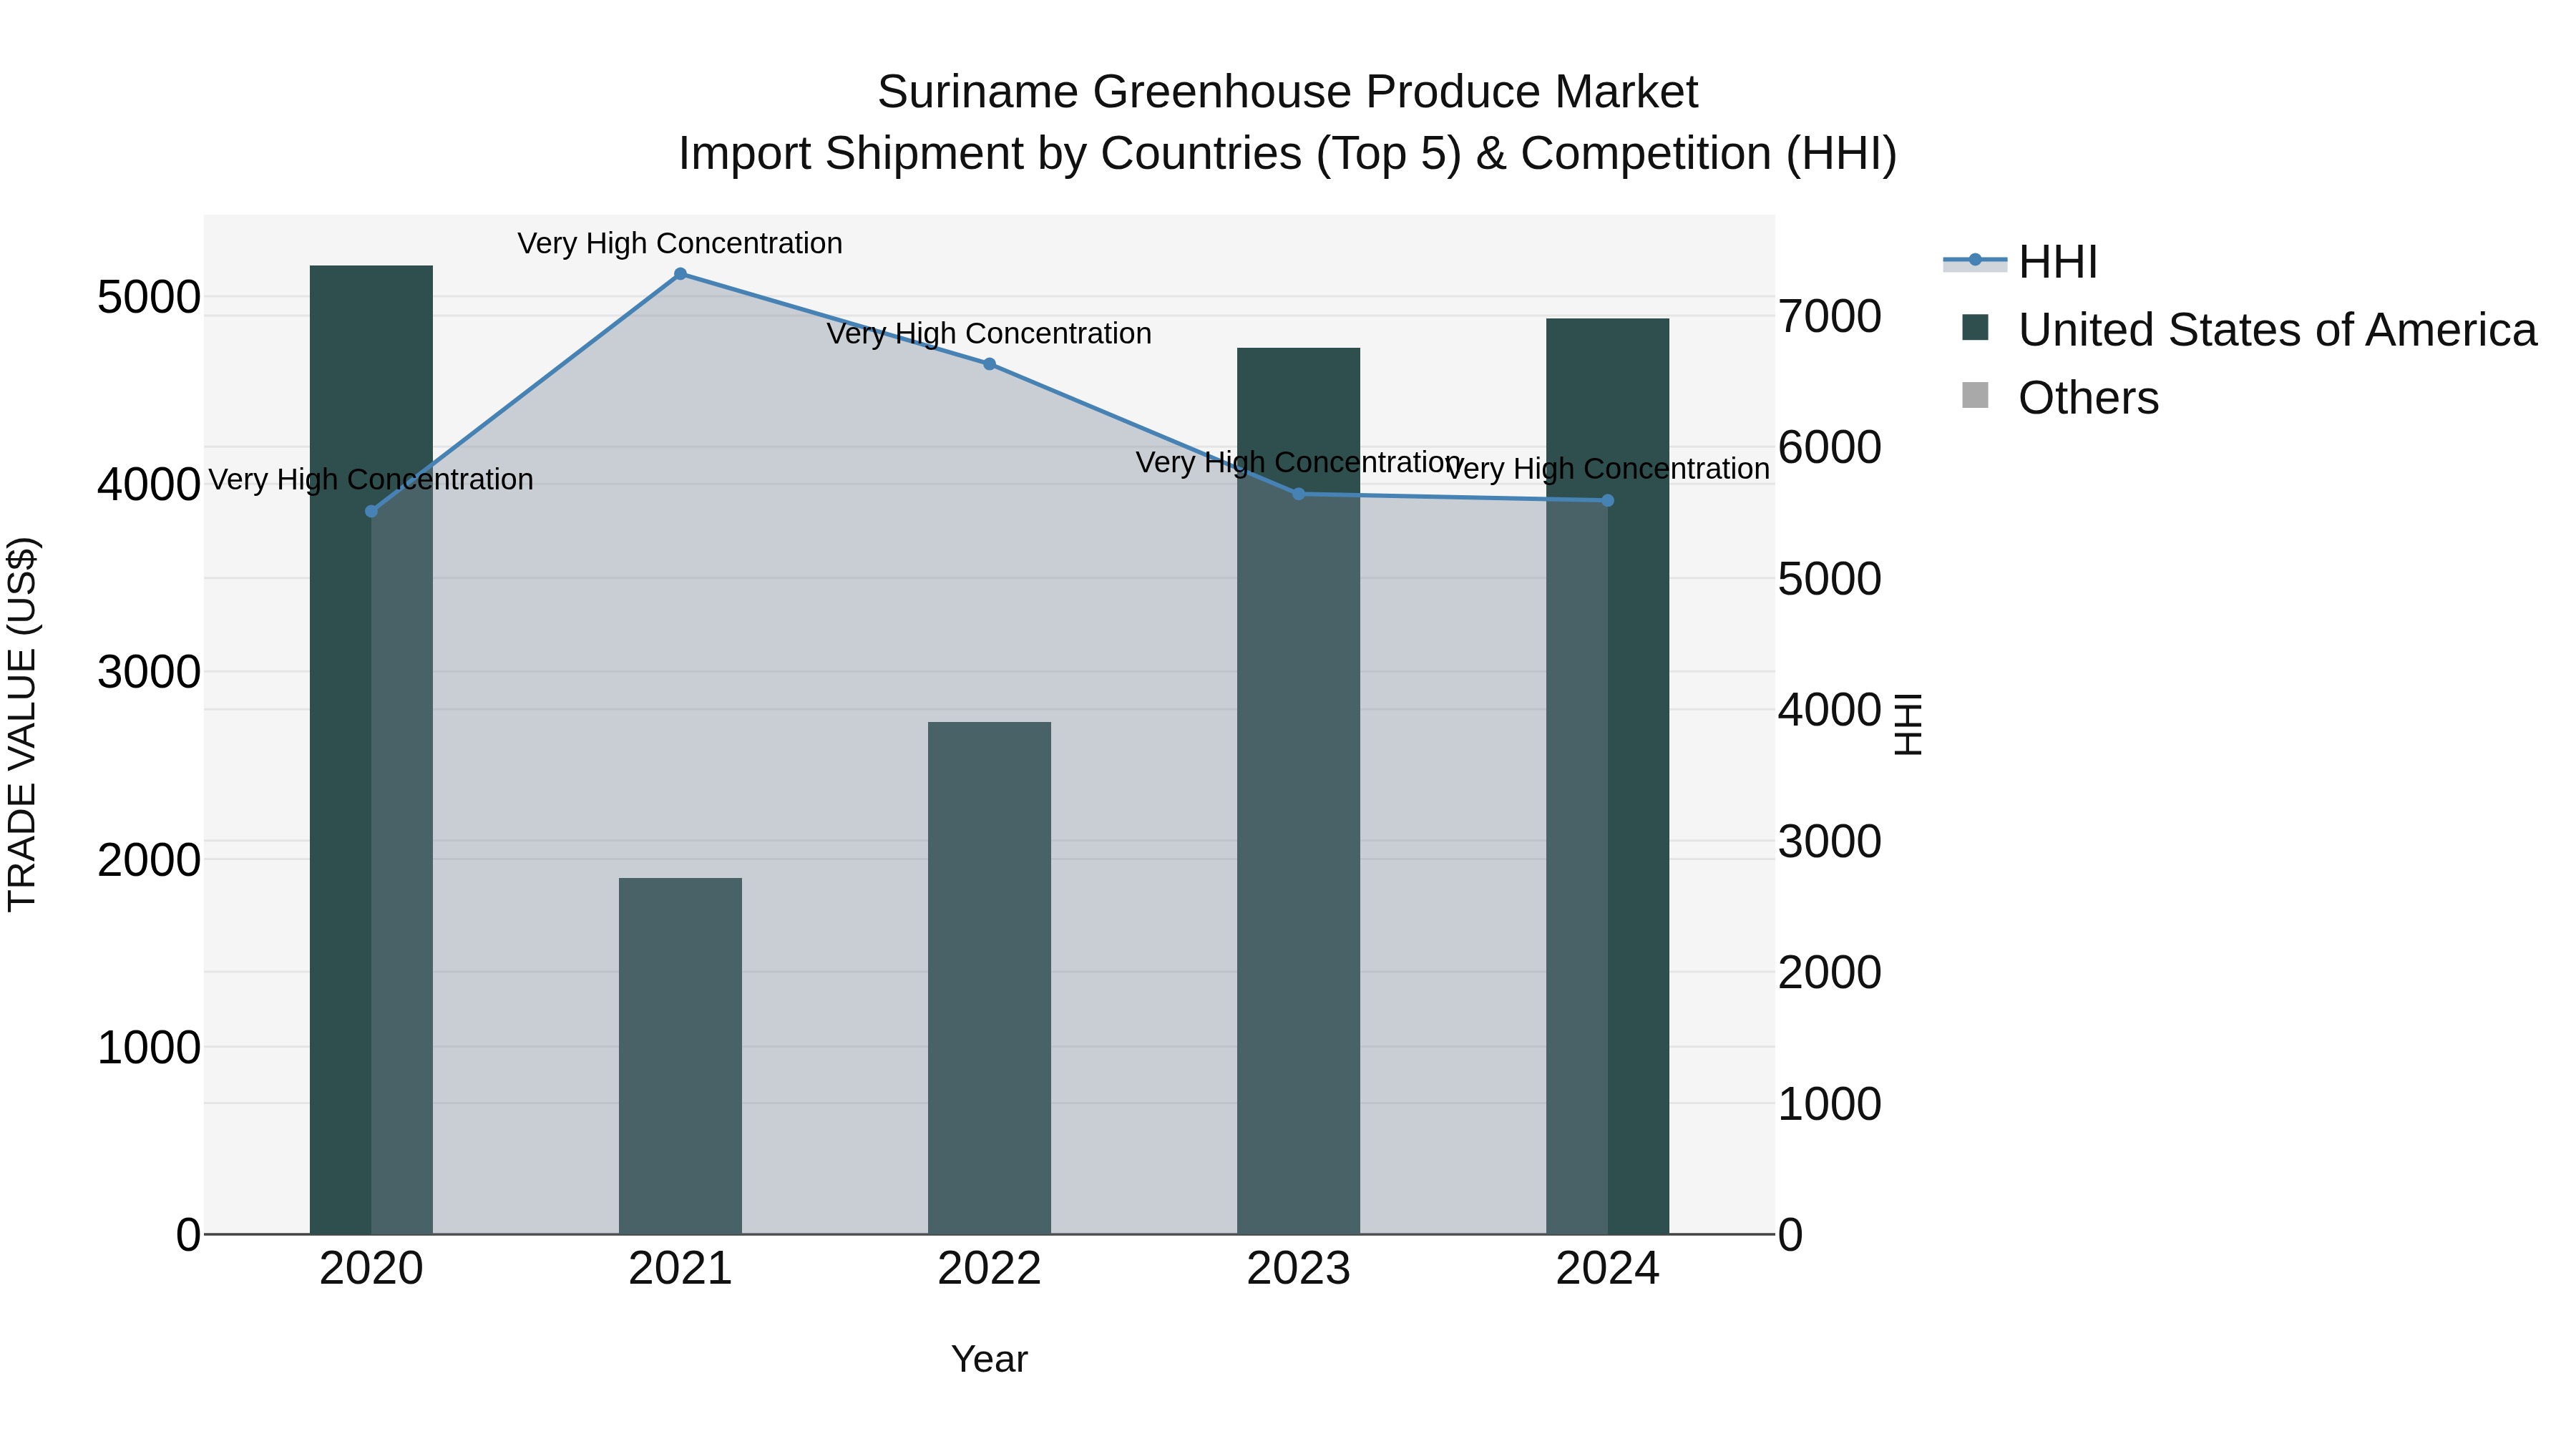Click the 2020 trade value bar
The width and height of the screenshot is (2576, 1449).
click(x=371, y=750)
